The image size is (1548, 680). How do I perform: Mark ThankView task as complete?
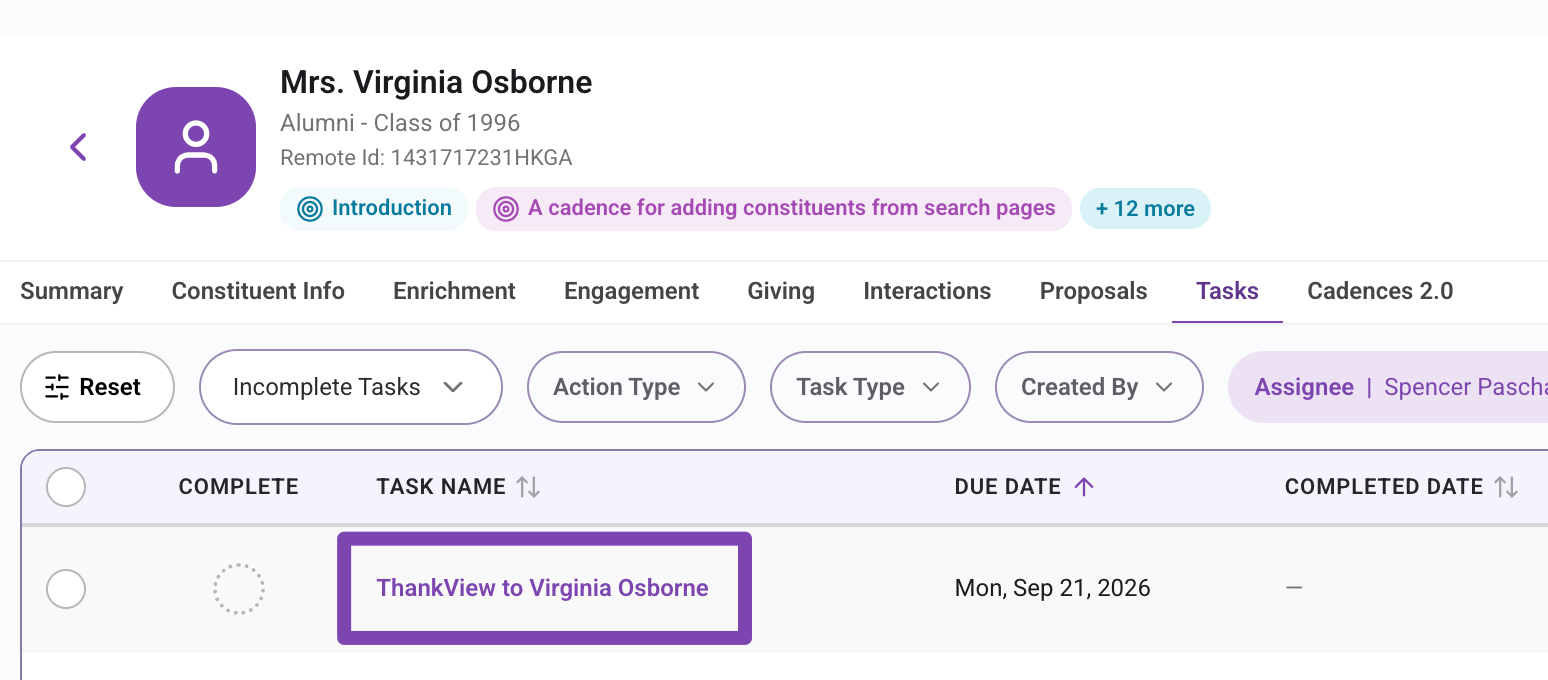pos(239,589)
